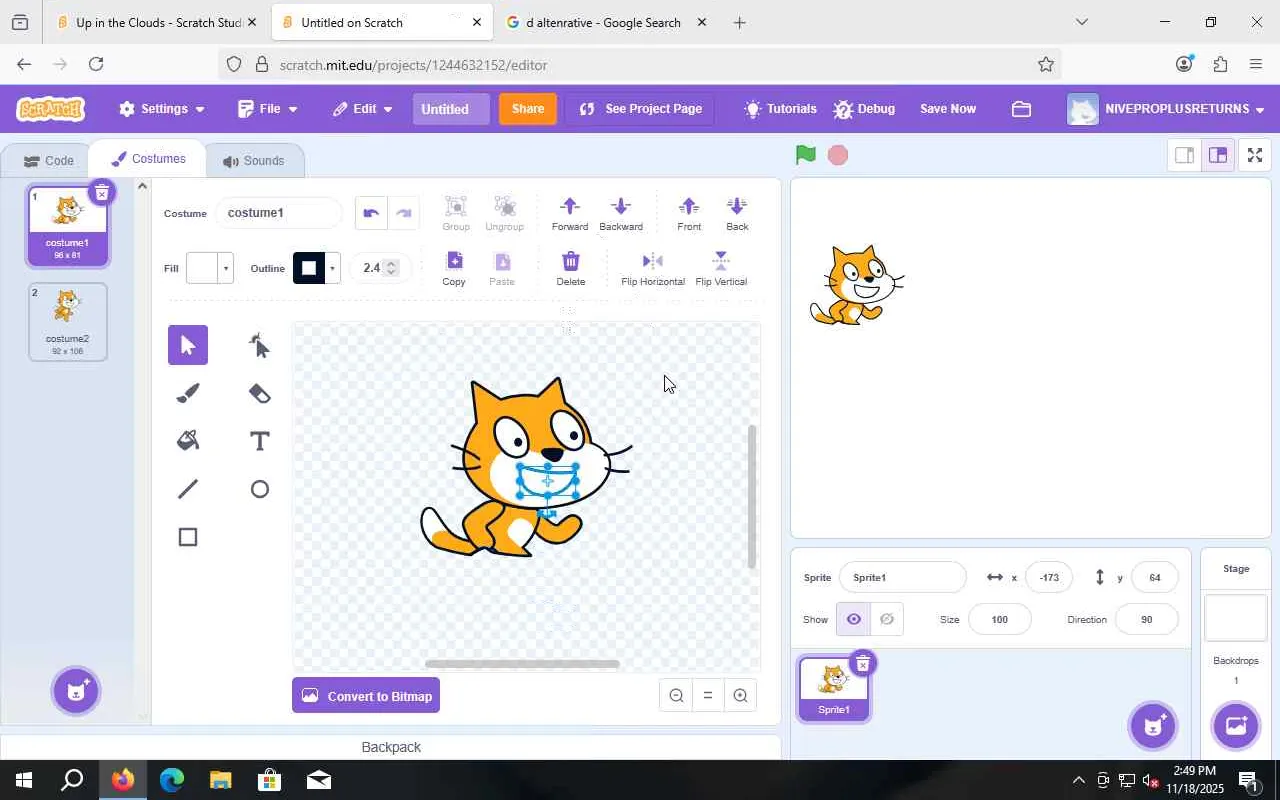This screenshot has height=800, width=1280.
Task: Click the Redo arrow in costume editor
Action: point(404,213)
